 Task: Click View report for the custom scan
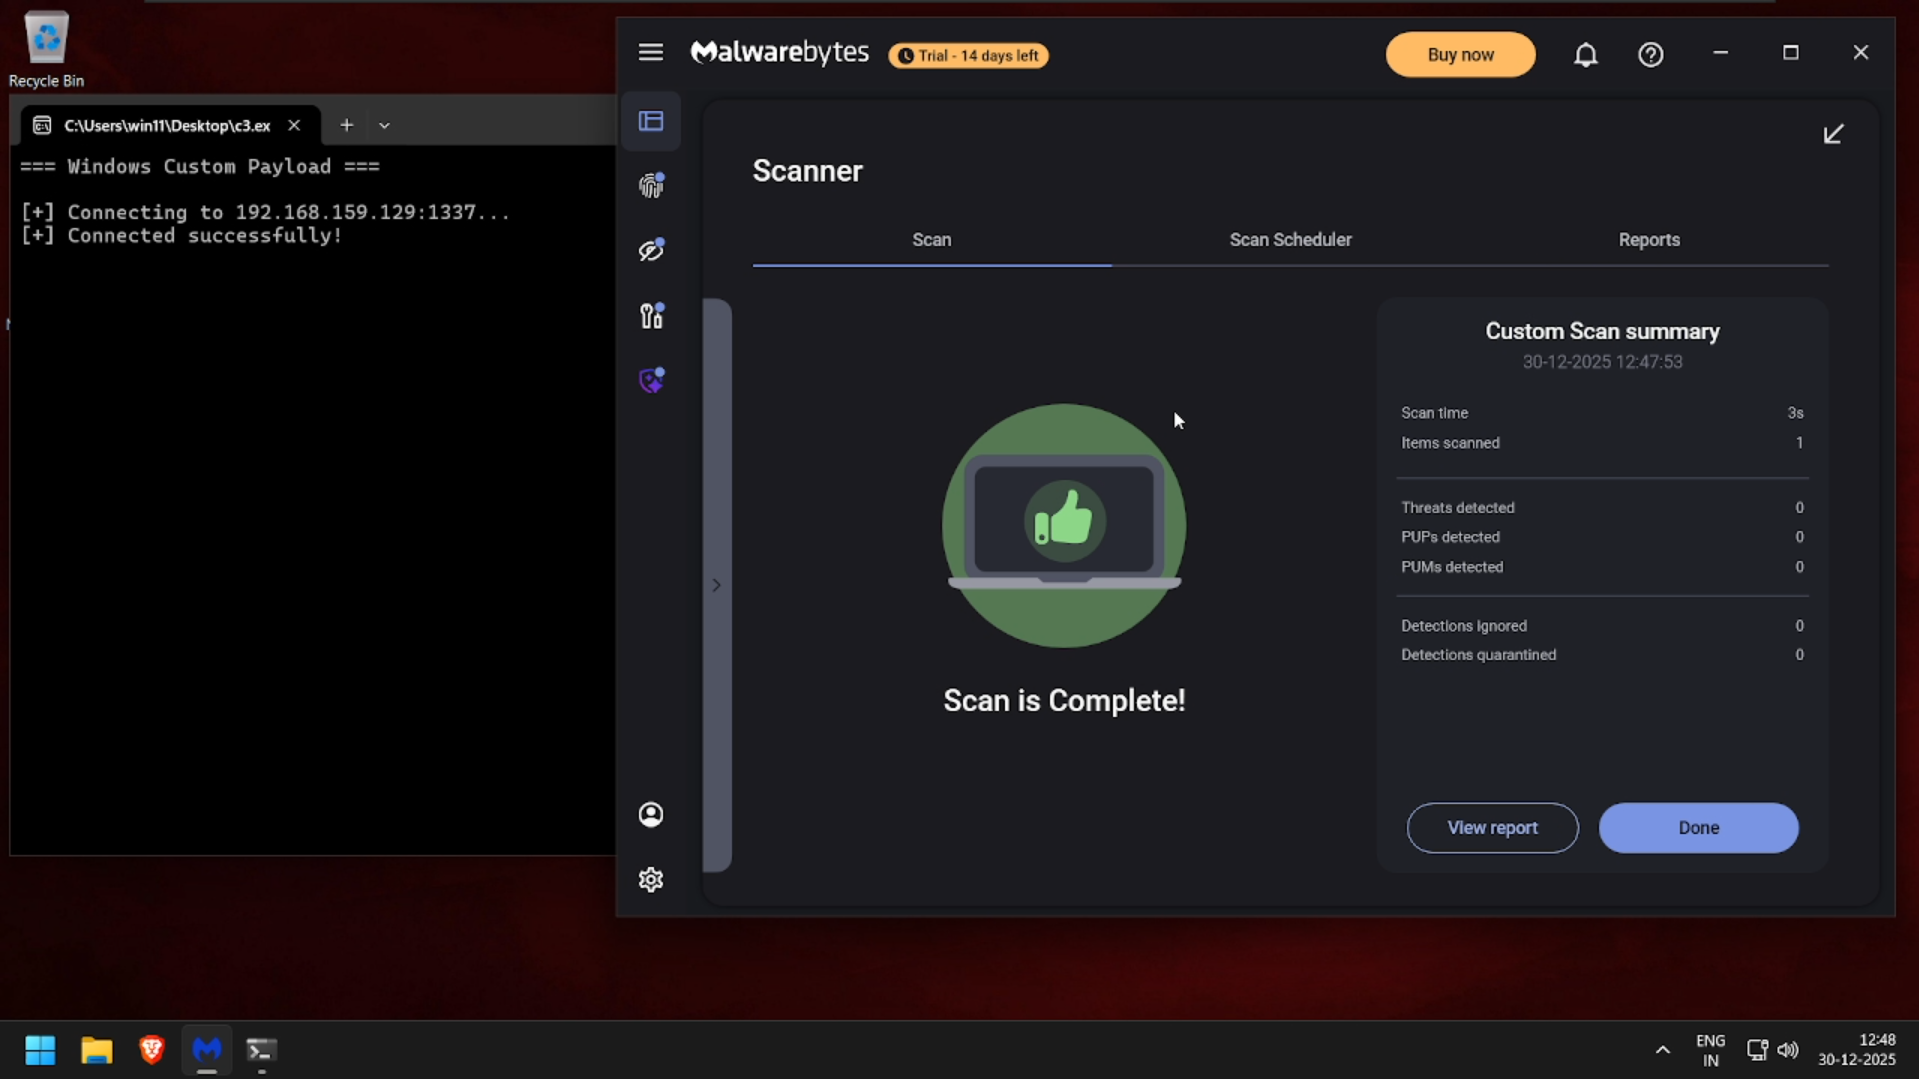(x=1492, y=828)
